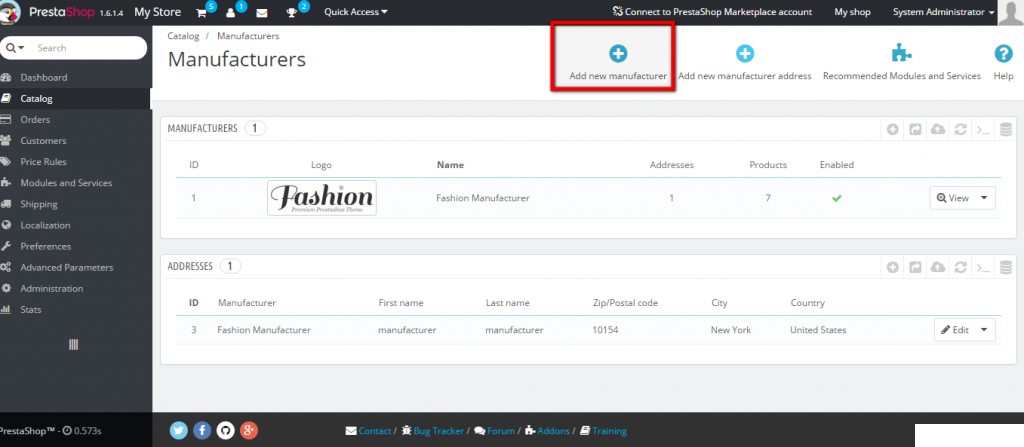The width and height of the screenshot is (1024, 447).
Task: Expand dropdown arrow beside Edit button
Action: pyautogui.click(x=984, y=330)
